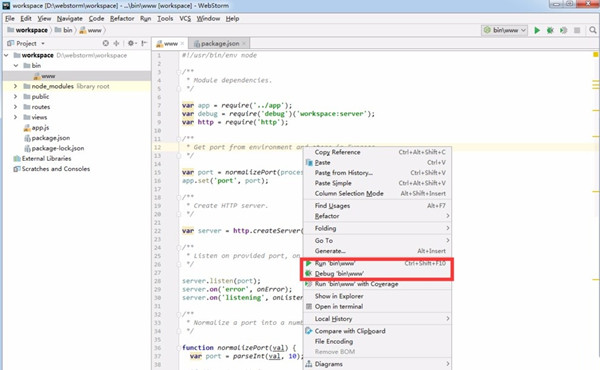Toggle Column Selection Mode
The image size is (600, 370).
(x=377, y=194)
